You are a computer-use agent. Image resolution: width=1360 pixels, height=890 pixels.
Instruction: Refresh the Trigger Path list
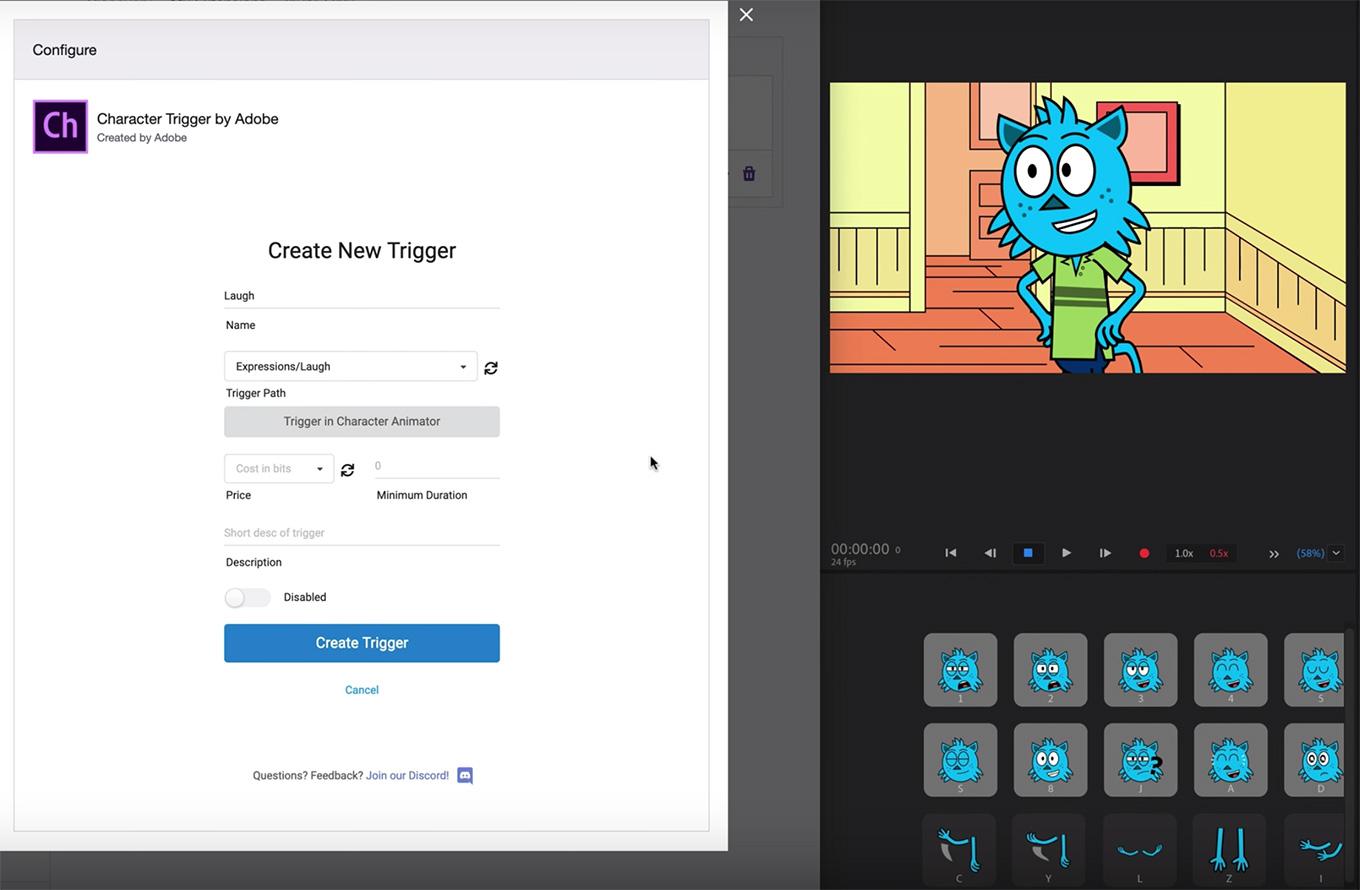click(x=491, y=368)
